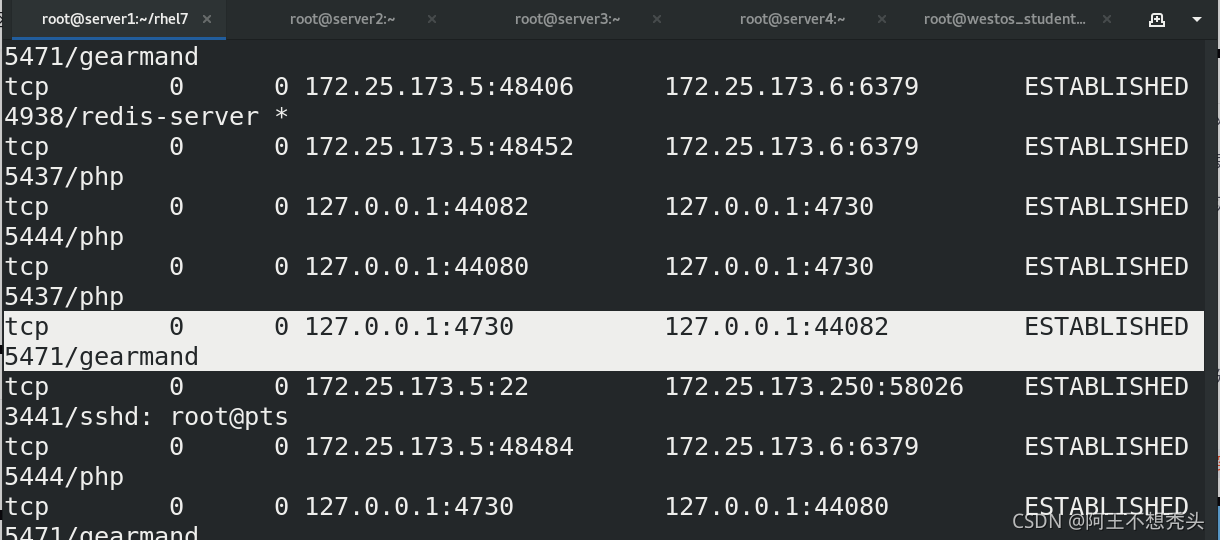1220x540 pixels.
Task: Click ESTABLISHED in the 48452 row
Action: 1106,147
